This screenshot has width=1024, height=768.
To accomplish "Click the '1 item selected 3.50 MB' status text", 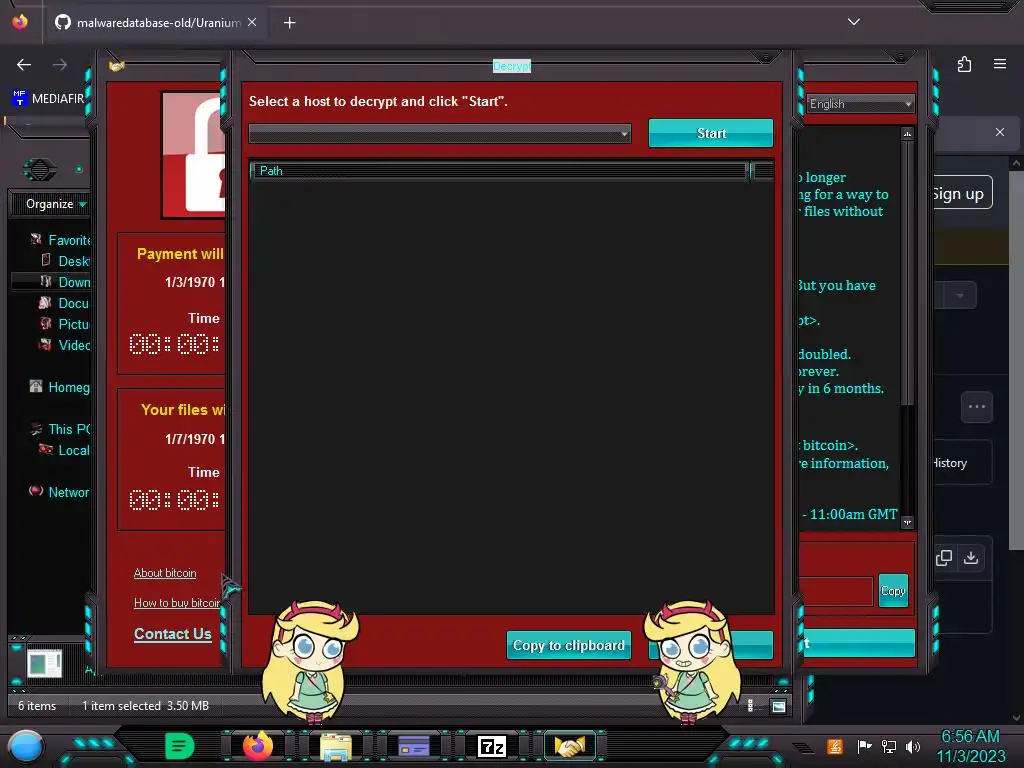I will click(145, 706).
